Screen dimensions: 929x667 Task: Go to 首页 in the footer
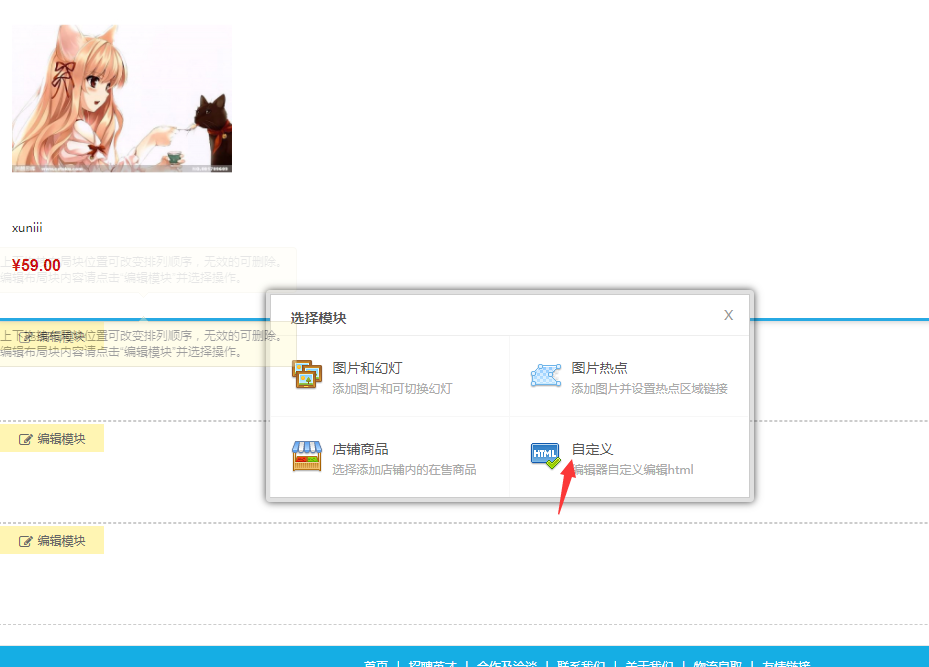376,663
